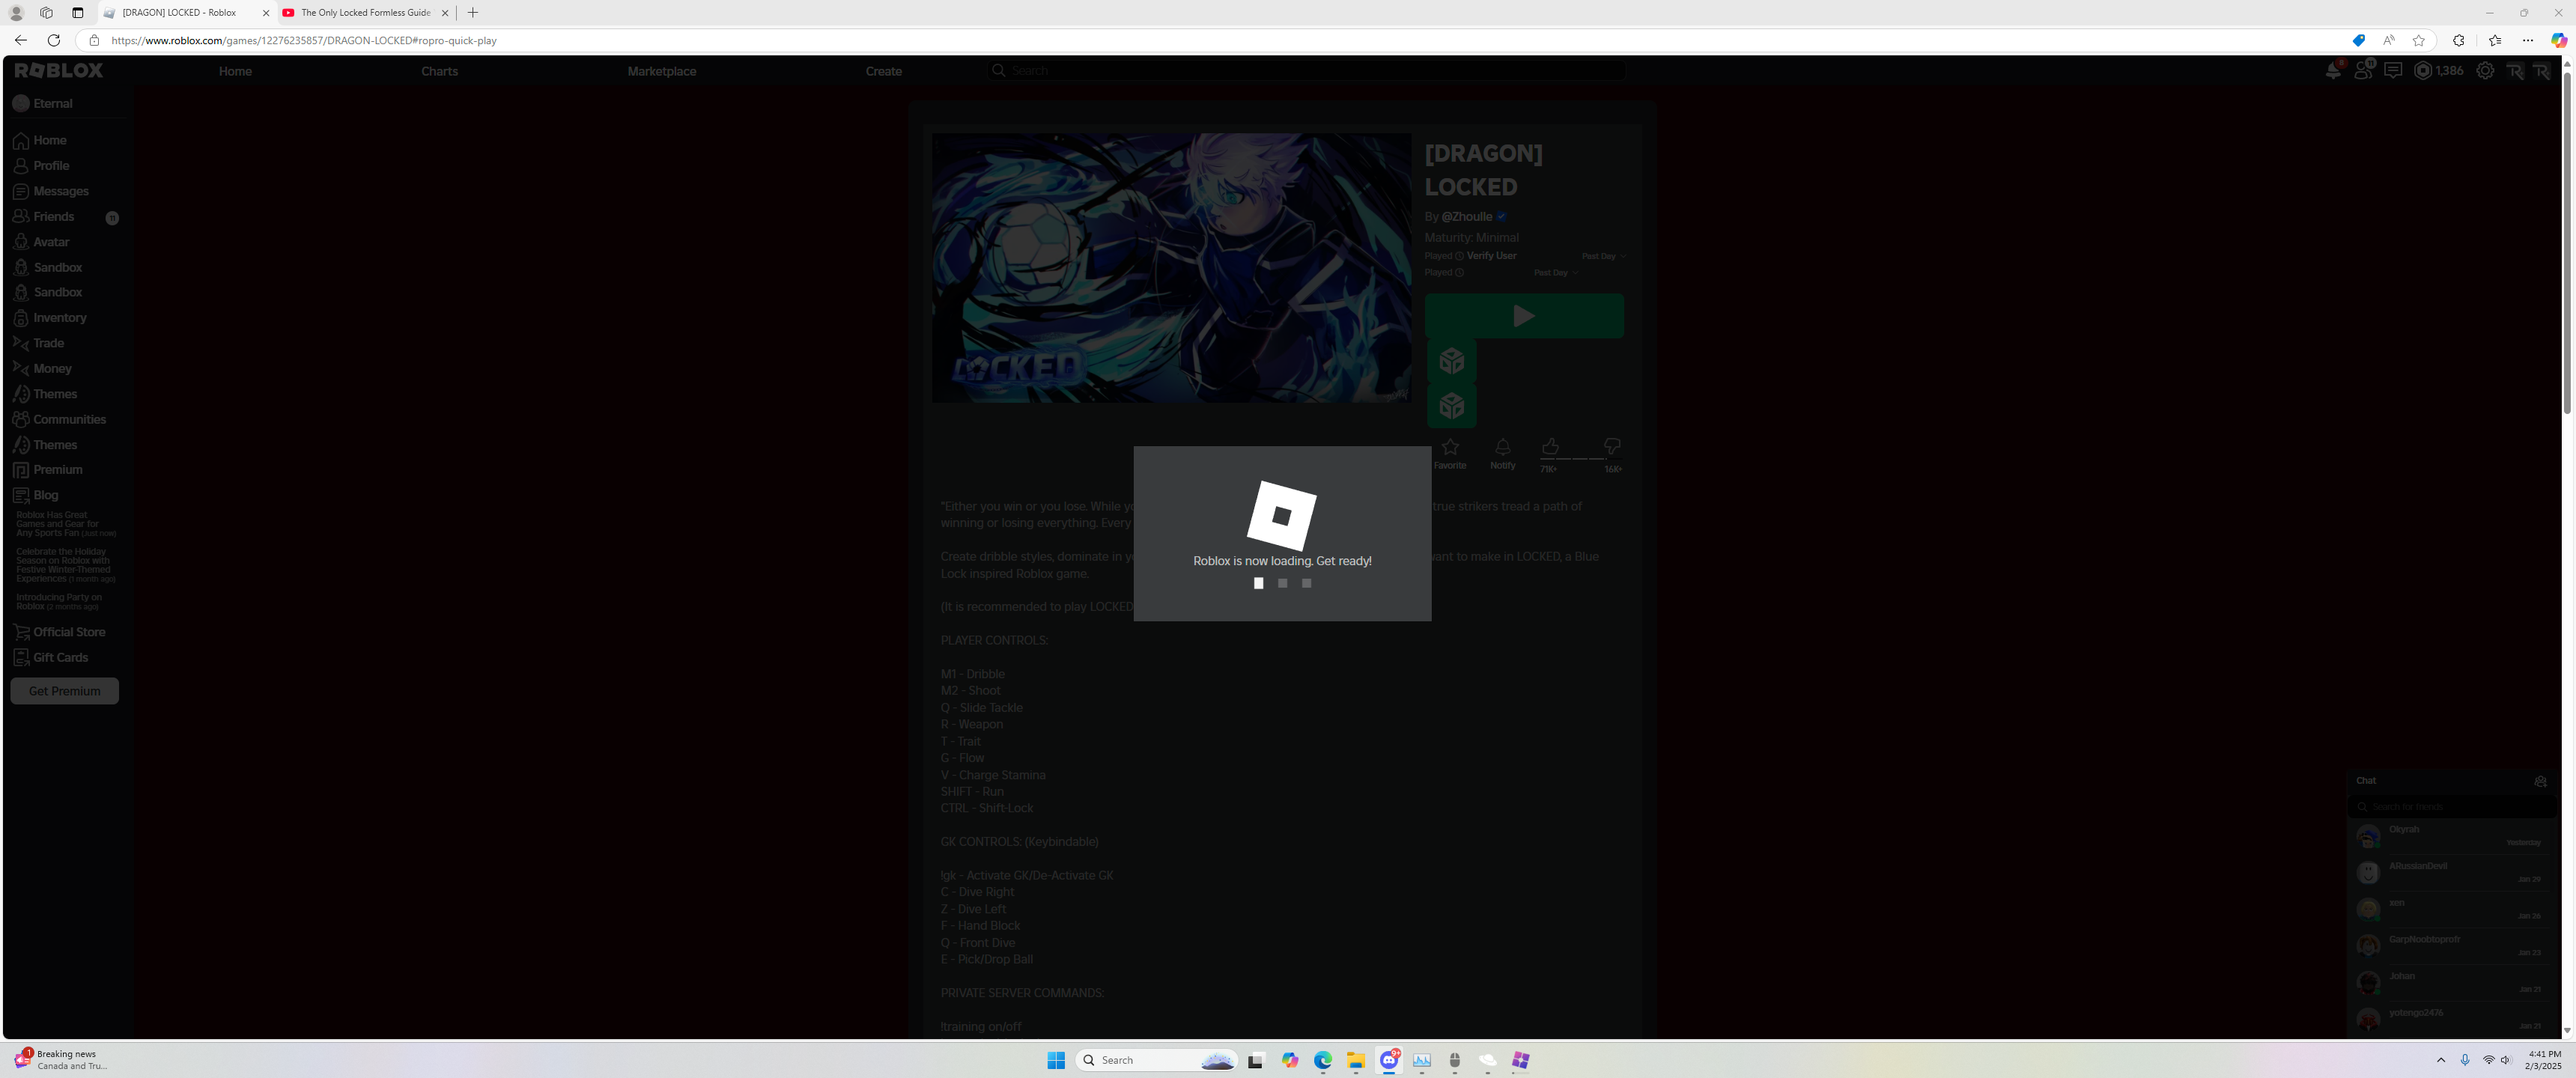Open Official Store in the left sidebar
The height and width of the screenshot is (1078, 2576).
click(x=59, y=632)
